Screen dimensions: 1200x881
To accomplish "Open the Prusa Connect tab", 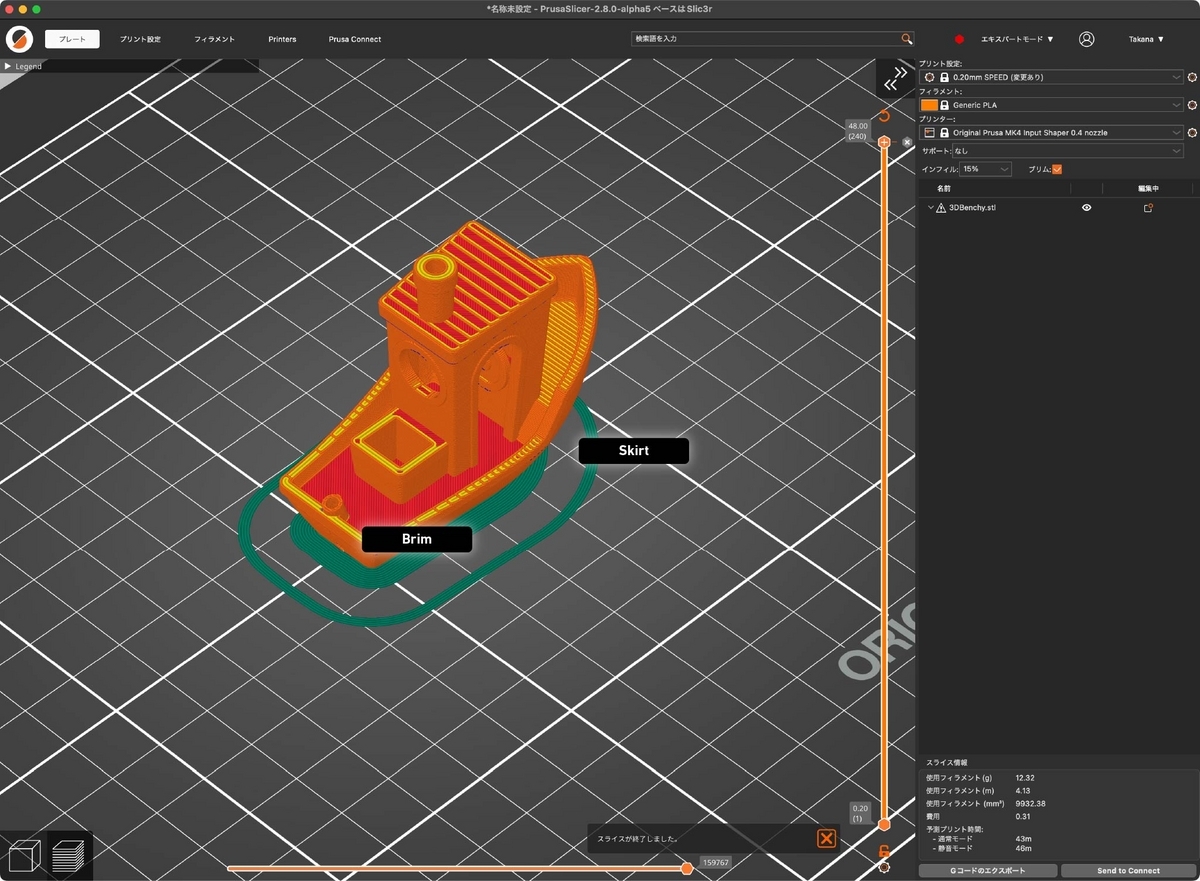I will 354,39.
